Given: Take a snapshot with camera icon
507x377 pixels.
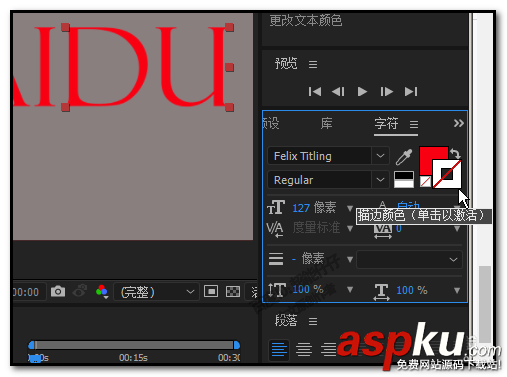Looking at the screenshot, I should 58,291.
